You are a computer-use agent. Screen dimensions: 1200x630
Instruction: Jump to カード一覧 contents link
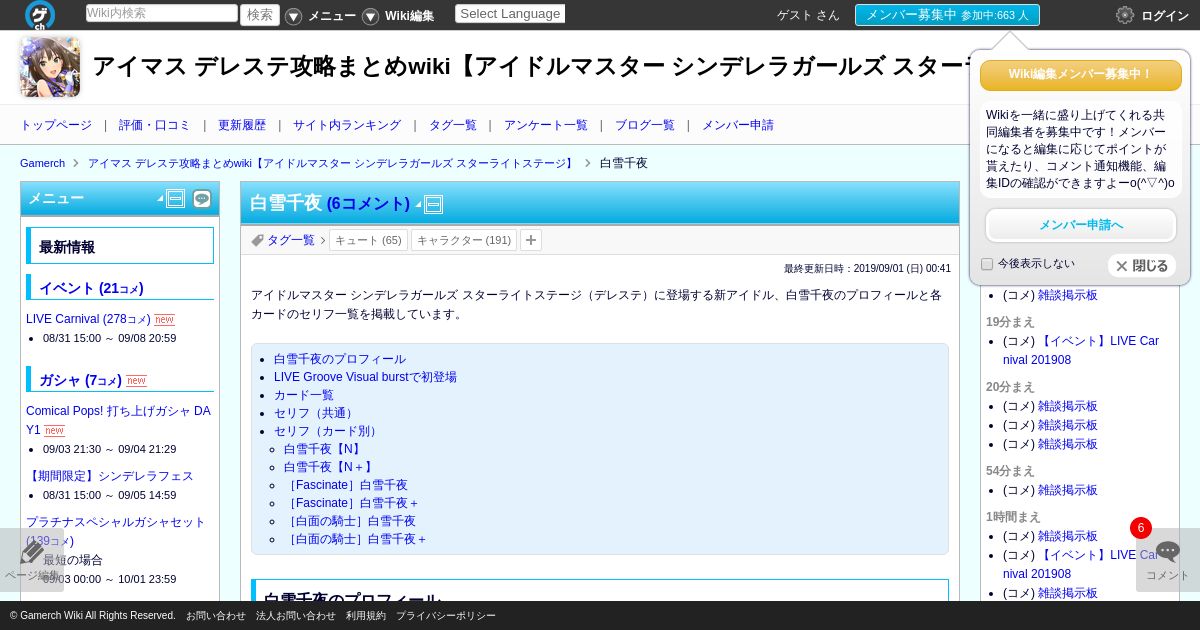pos(304,395)
